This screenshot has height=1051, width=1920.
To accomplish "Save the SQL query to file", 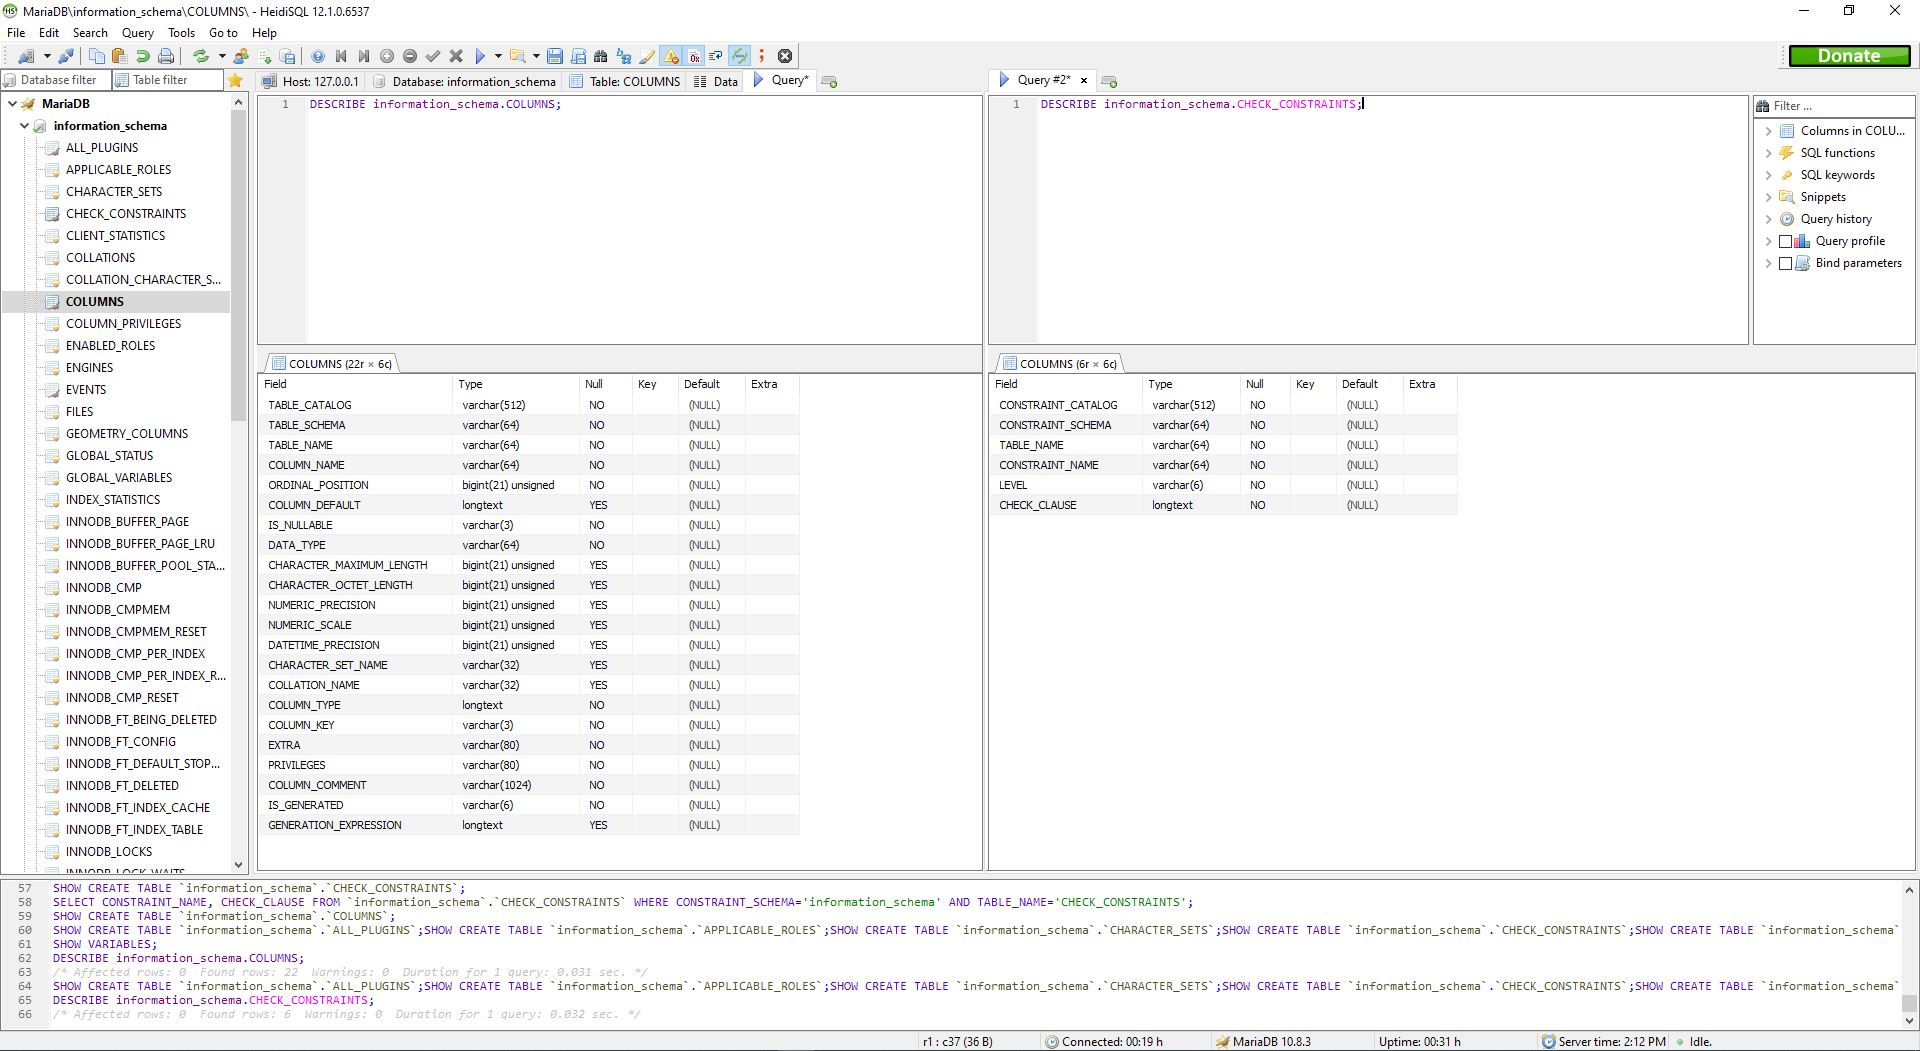I will pyautogui.click(x=554, y=56).
